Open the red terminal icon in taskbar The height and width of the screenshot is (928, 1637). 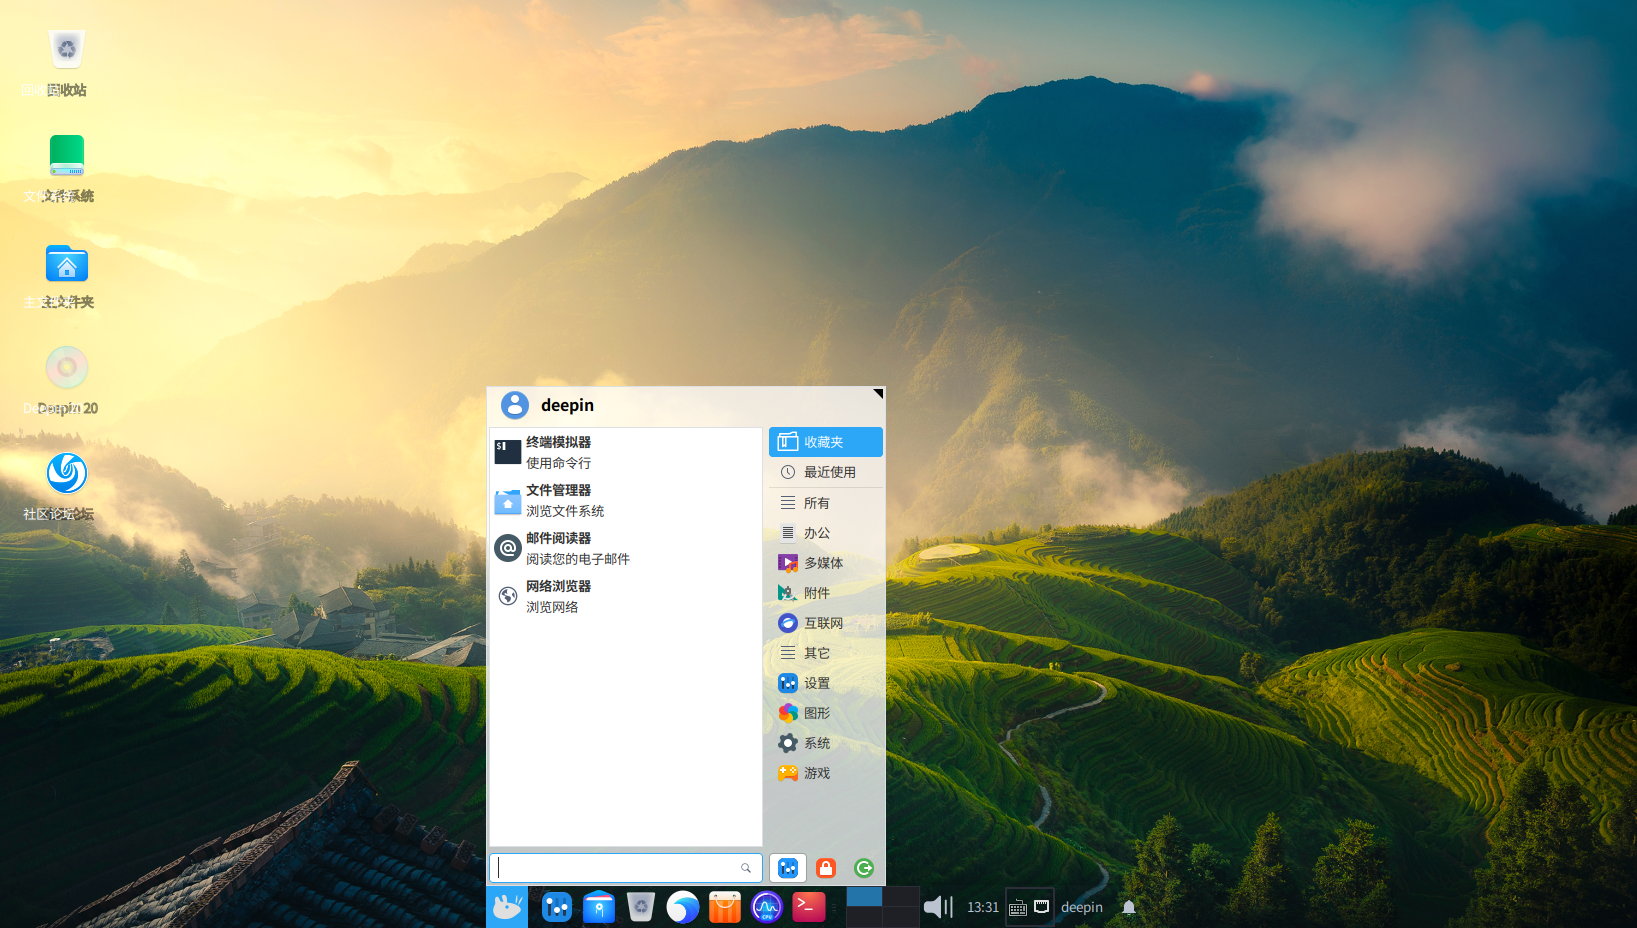click(x=808, y=907)
